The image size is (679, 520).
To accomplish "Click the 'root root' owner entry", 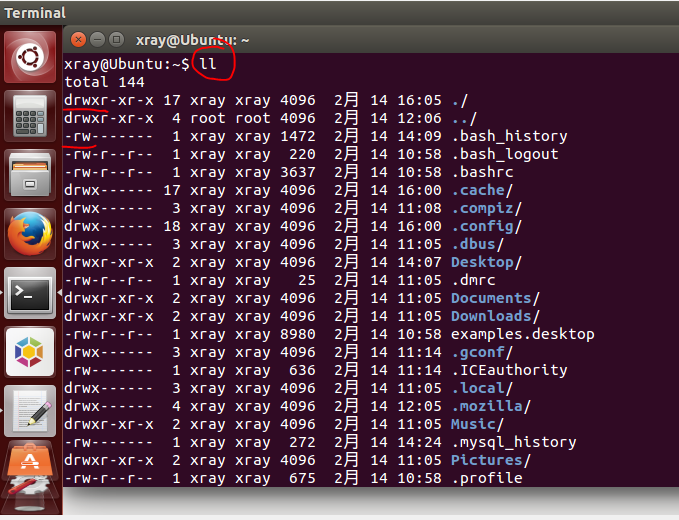I will click(230, 118).
